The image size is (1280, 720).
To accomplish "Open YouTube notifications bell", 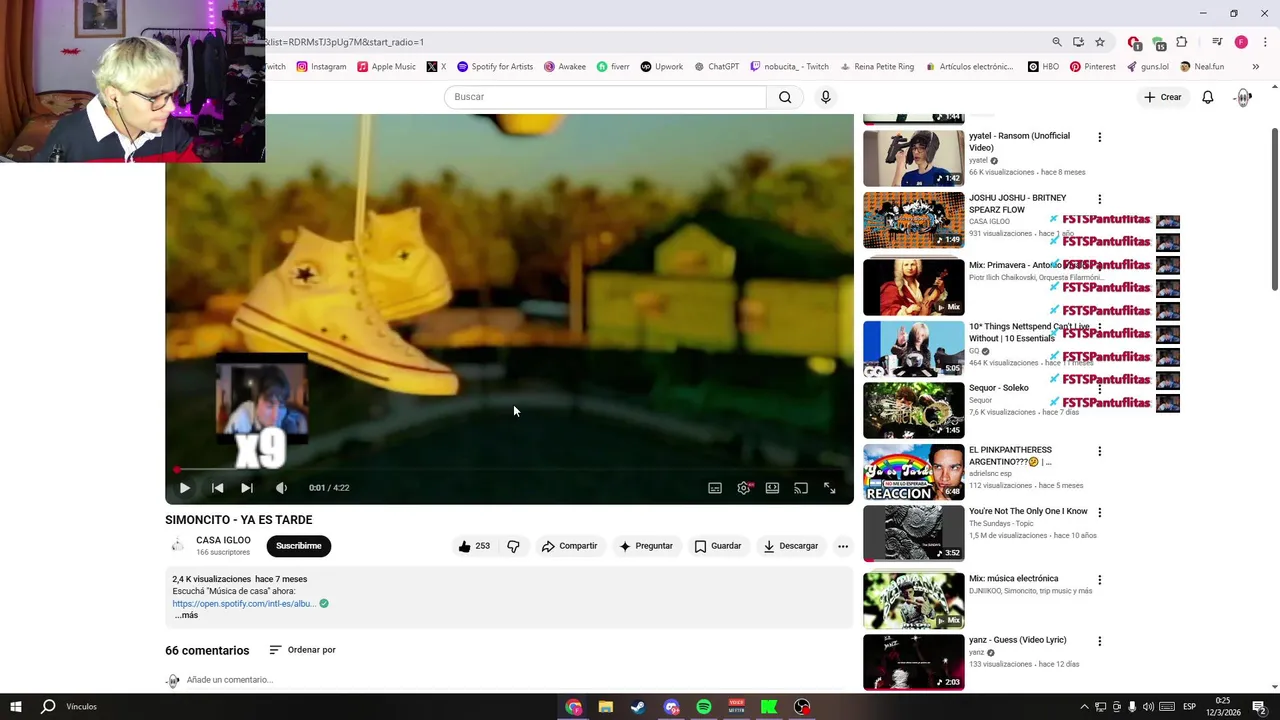I will tap(1208, 97).
